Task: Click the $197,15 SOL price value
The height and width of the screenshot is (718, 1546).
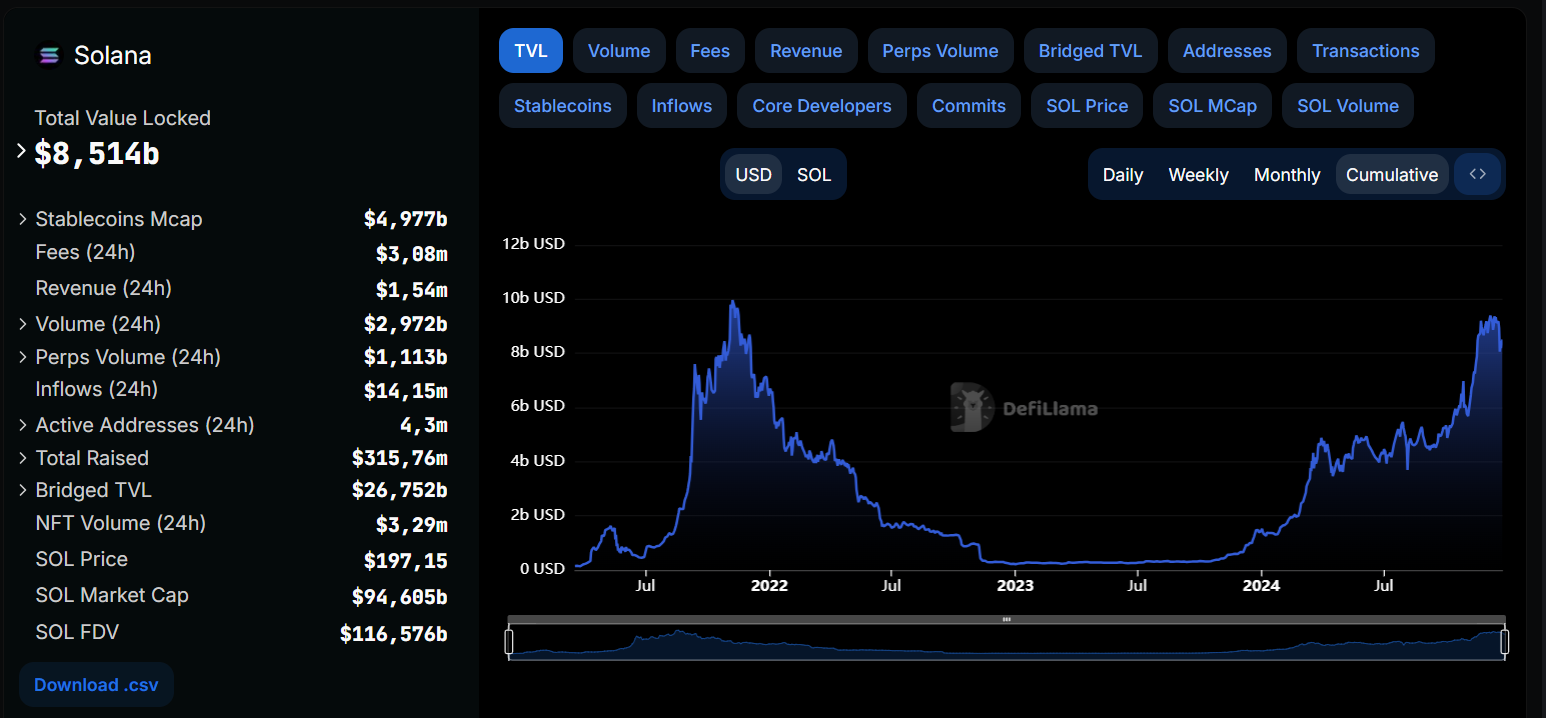Action: click(x=405, y=561)
